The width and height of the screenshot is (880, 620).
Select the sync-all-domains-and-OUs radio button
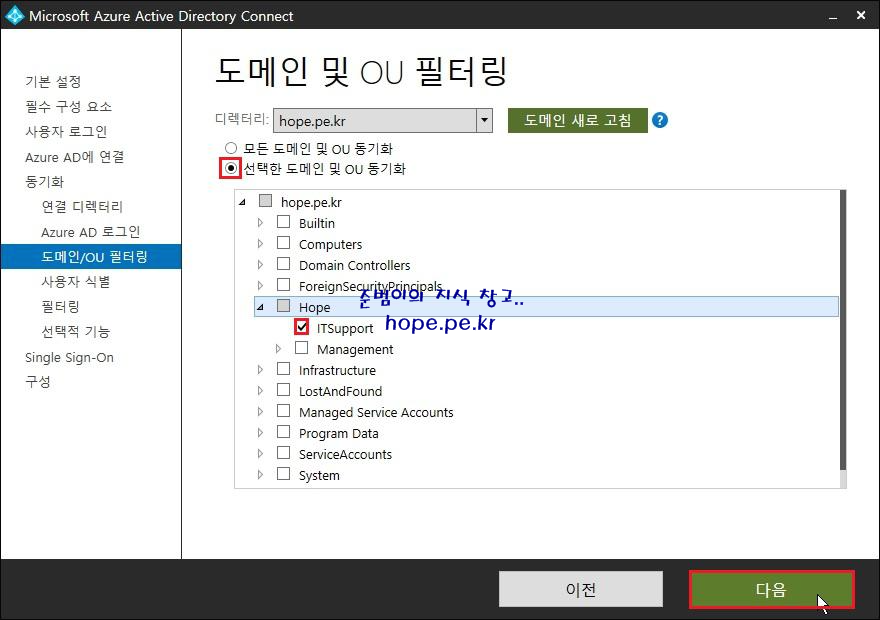point(231,148)
